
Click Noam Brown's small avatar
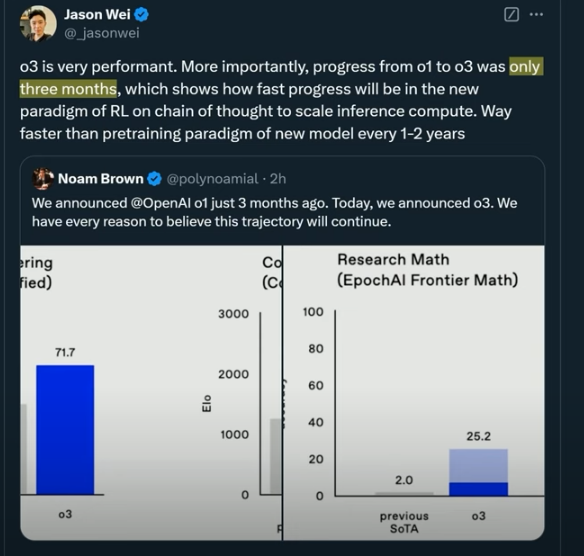[x=43, y=179]
